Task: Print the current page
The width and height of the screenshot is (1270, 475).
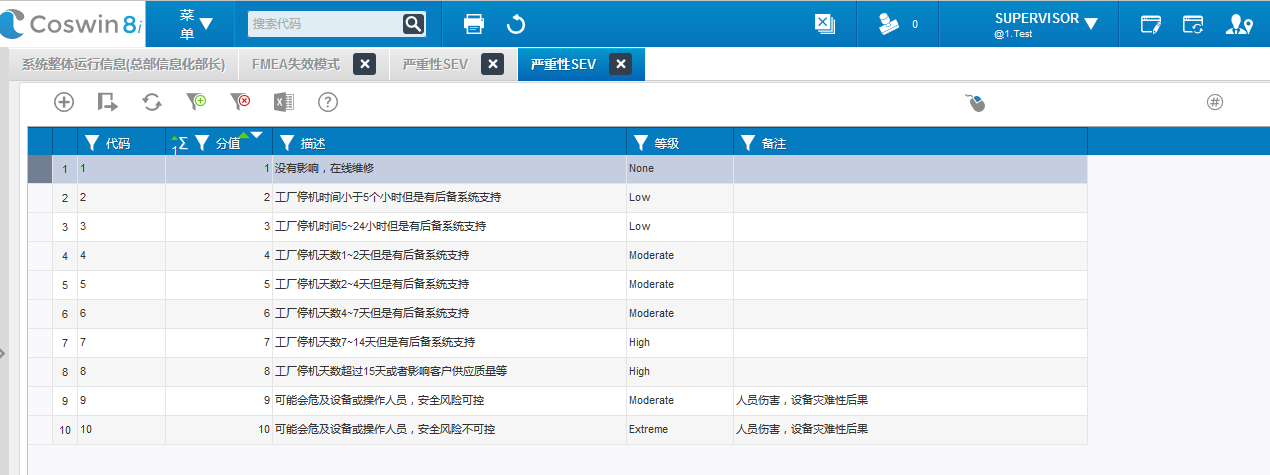Action: pyautogui.click(x=474, y=23)
